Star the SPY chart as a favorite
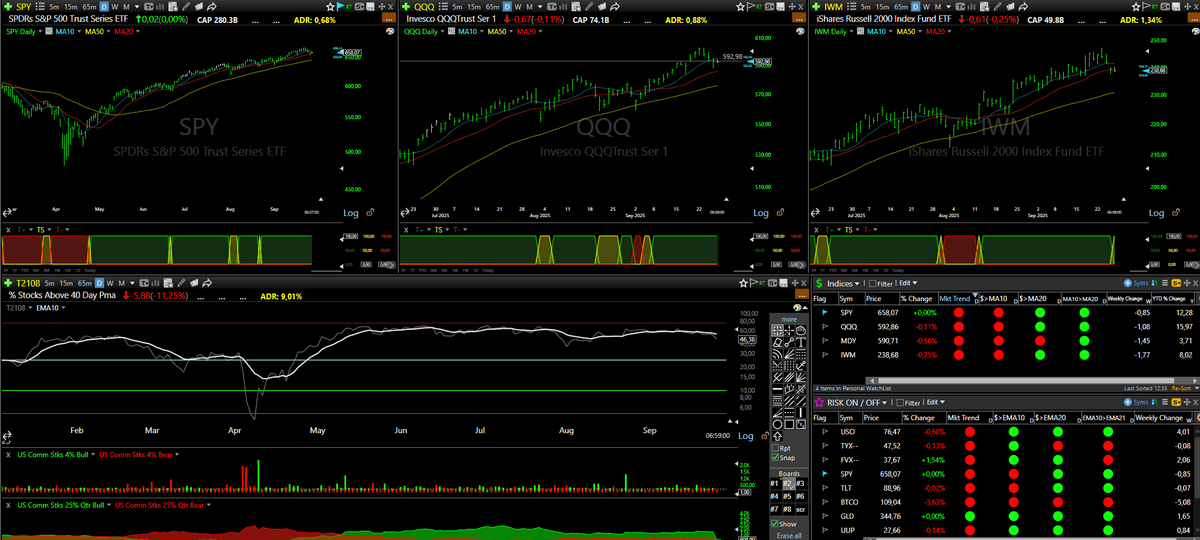1200x540 pixels. pyautogui.click(x=330, y=7)
